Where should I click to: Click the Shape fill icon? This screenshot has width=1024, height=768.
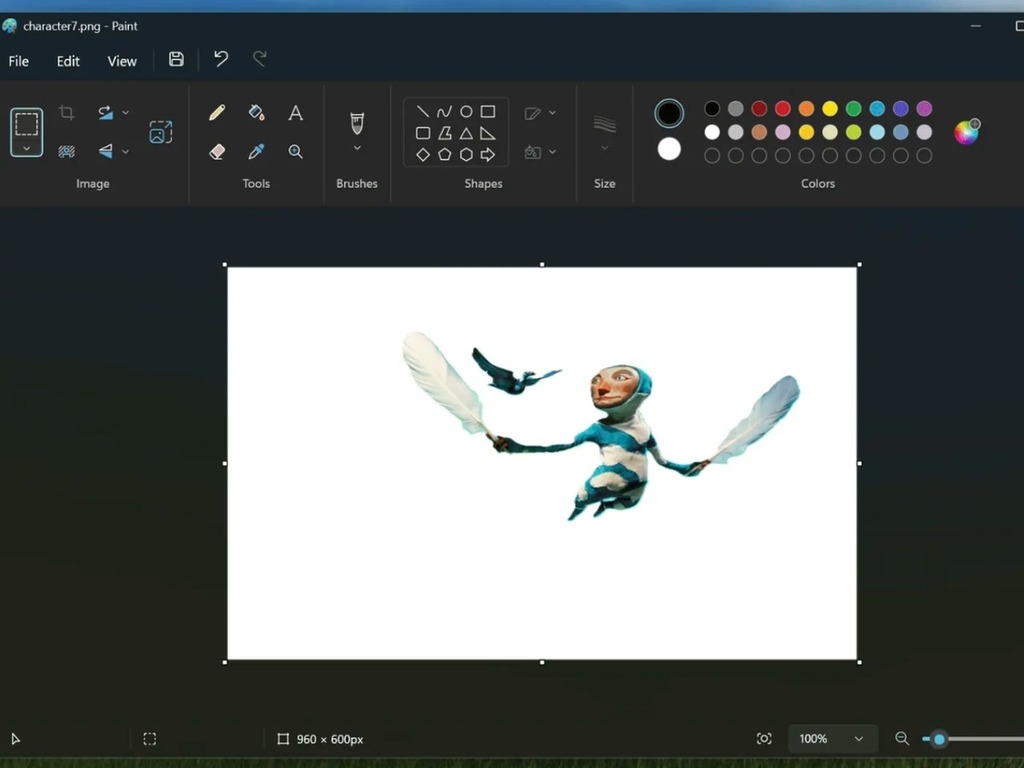click(532, 152)
